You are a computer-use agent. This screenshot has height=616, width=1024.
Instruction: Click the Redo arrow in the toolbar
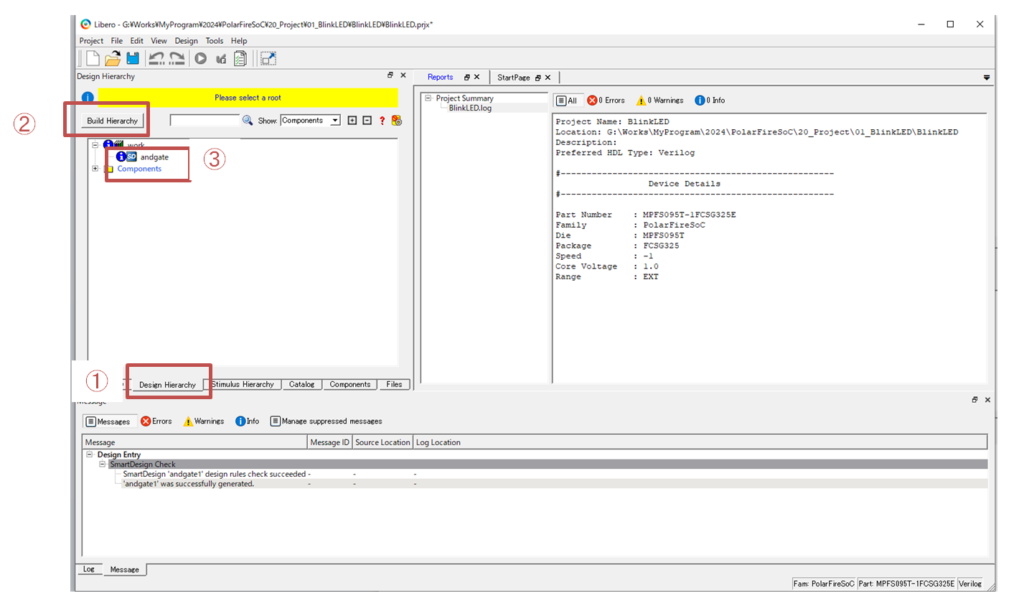point(177,59)
